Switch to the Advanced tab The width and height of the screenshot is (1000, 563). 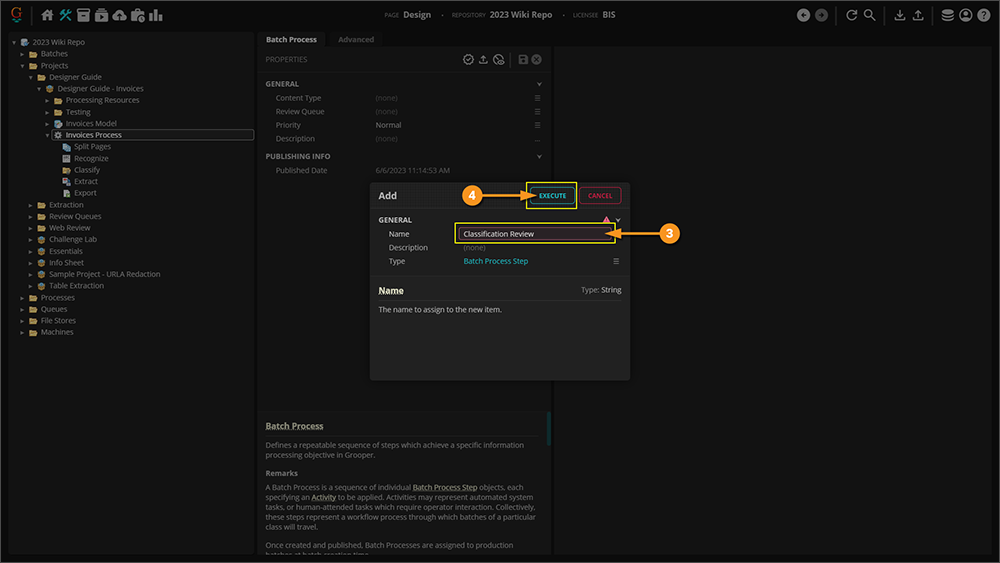coord(356,40)
